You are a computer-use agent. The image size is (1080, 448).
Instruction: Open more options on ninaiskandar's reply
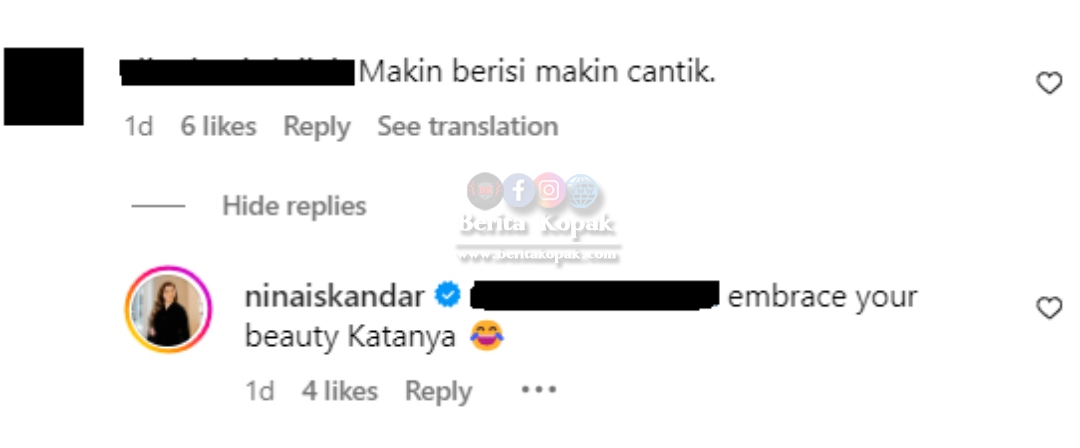click(539, 390)
